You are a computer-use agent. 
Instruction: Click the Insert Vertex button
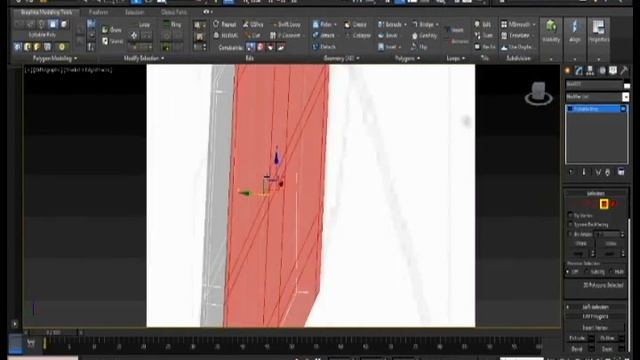point(595,327)
